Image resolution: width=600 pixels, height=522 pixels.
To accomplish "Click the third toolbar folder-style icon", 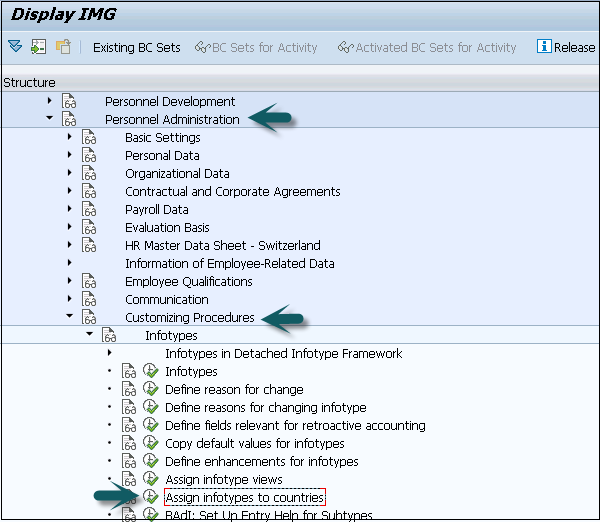I will click(x=63, y=47).
